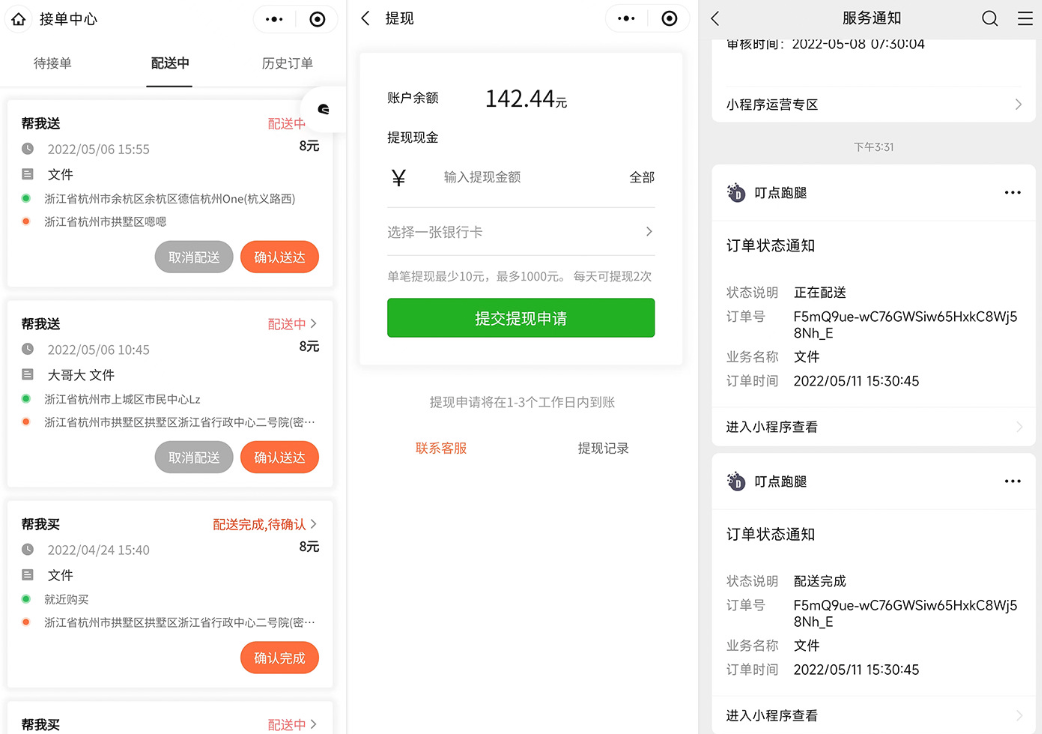This screenshot has width=1042, height=734.
Task: Open 联系客服 link
Action: (440, 450)
